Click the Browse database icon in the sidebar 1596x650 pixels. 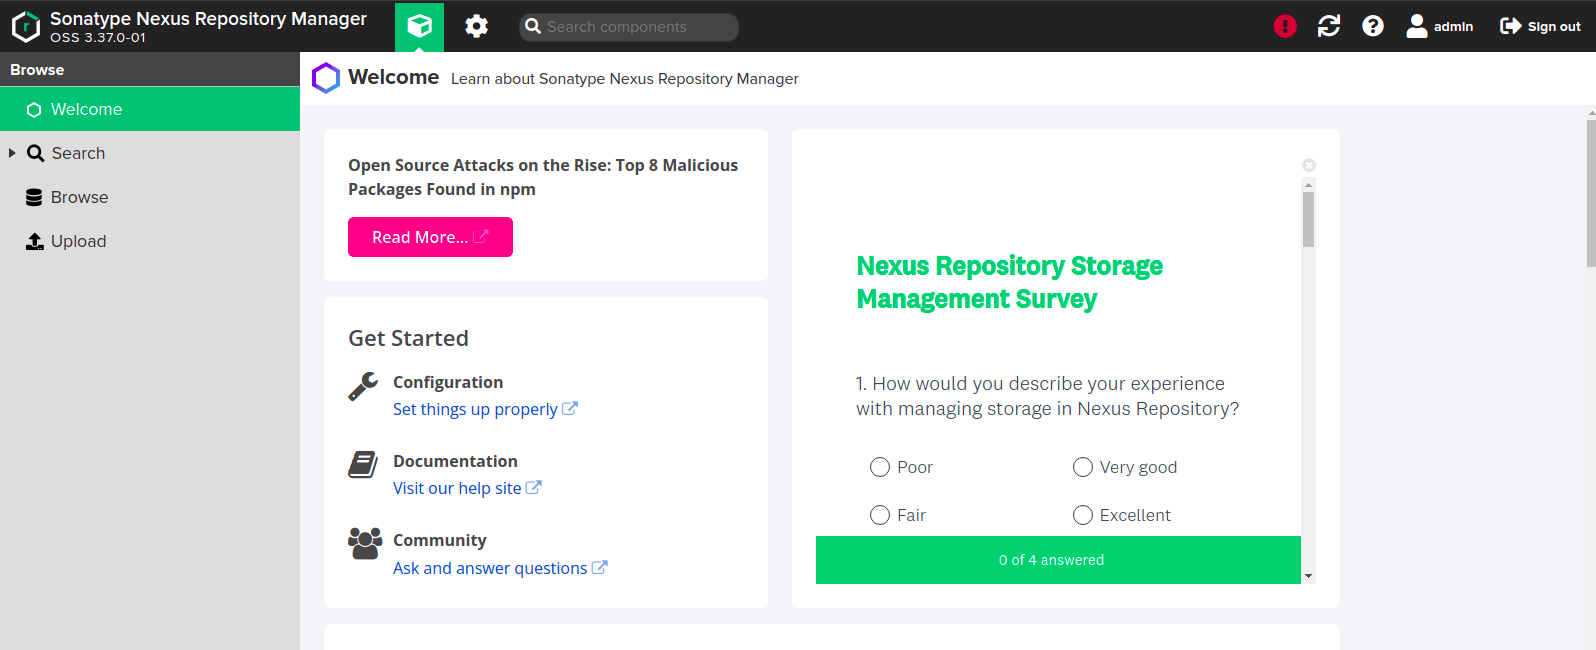tap(34, 197)
